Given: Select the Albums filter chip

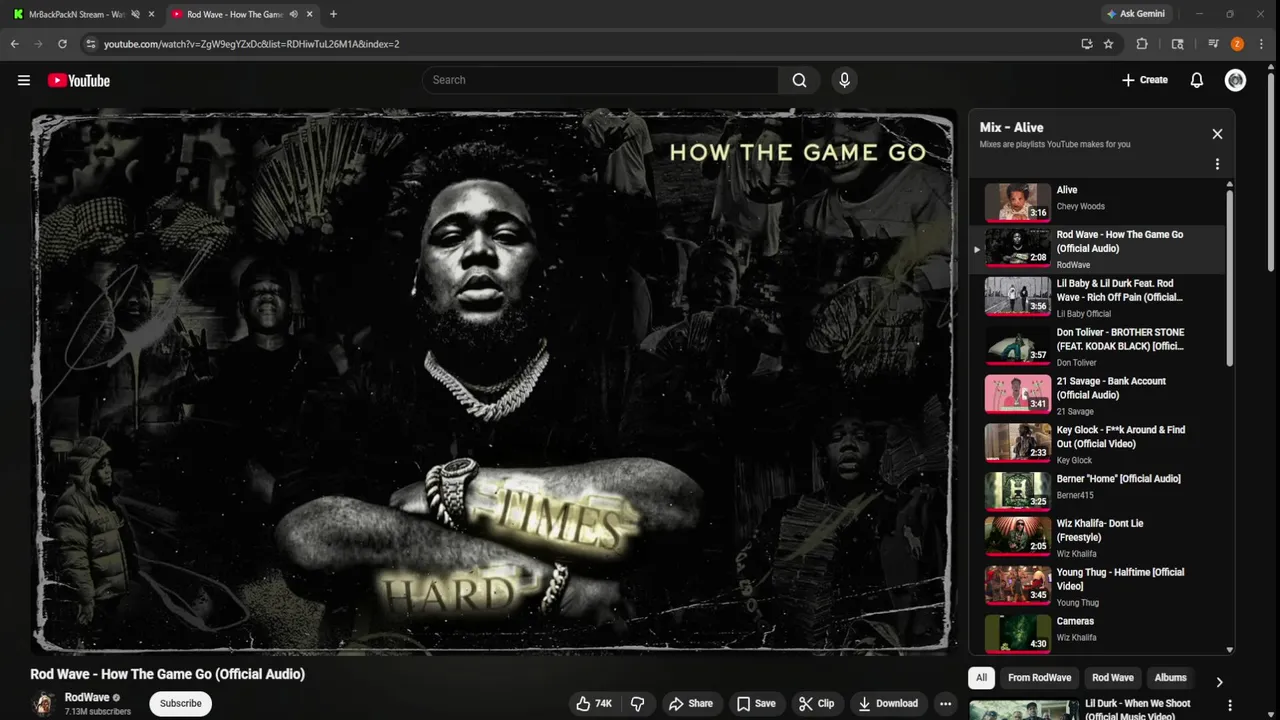Looking at the screenshot, I should tap(1170, 677).
